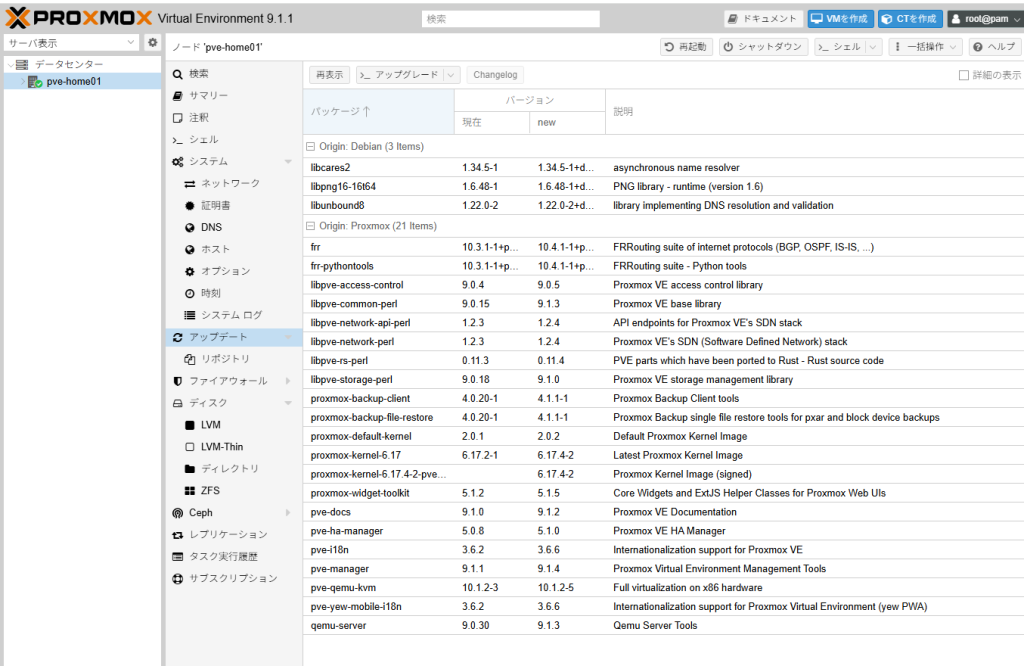Click the CTを作成 button
1024x666 pixels.
[909, 17]
